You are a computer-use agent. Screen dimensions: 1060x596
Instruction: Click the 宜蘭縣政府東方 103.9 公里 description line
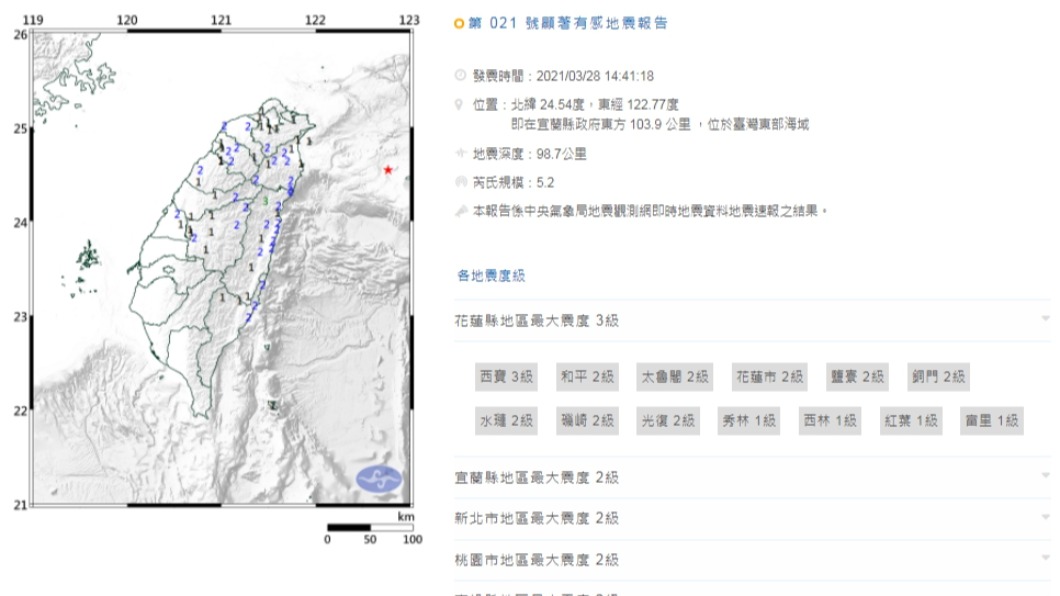tap(660, 124)
